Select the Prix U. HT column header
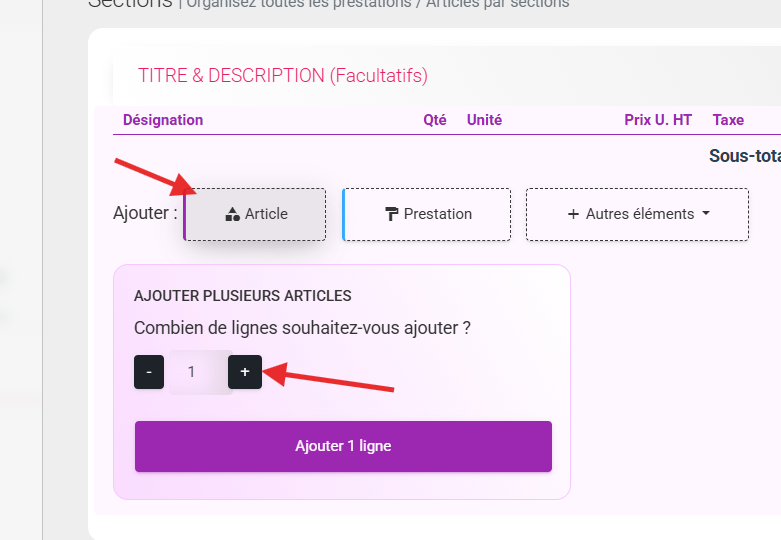781x540 pixels. tap(658, 120)
